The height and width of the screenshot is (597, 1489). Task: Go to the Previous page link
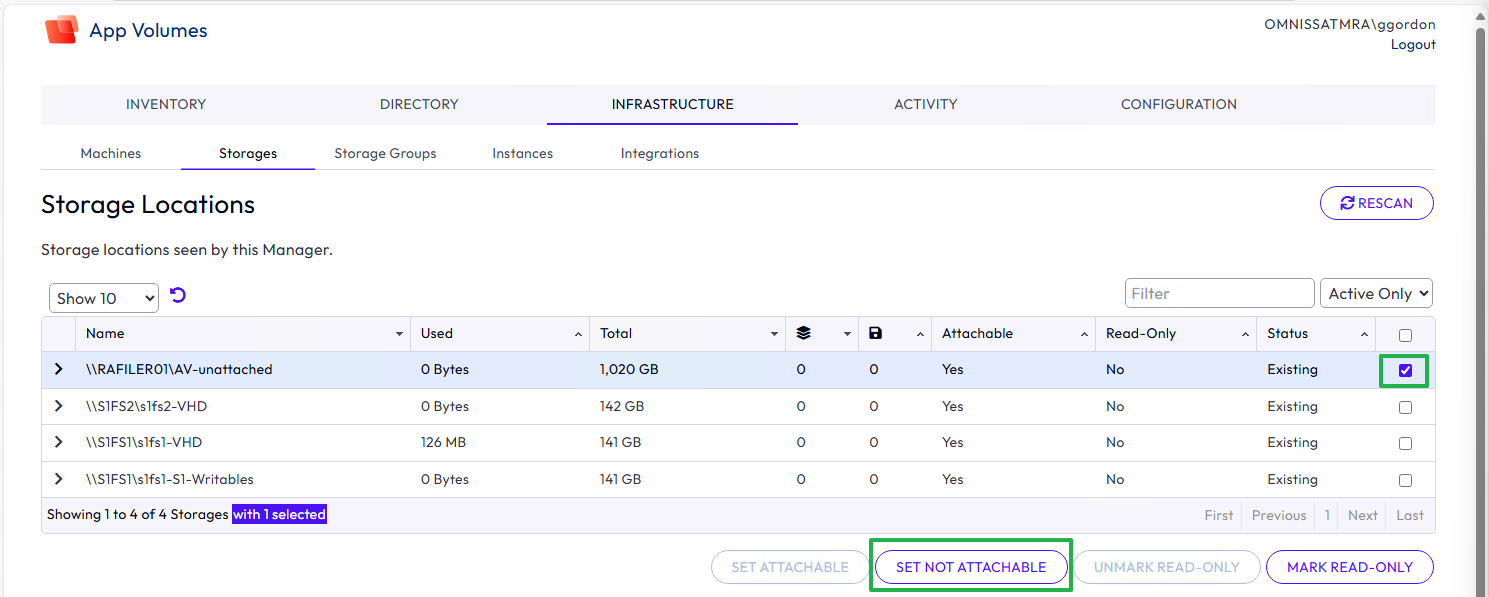pyautogui.click(x=1279, y=515)
